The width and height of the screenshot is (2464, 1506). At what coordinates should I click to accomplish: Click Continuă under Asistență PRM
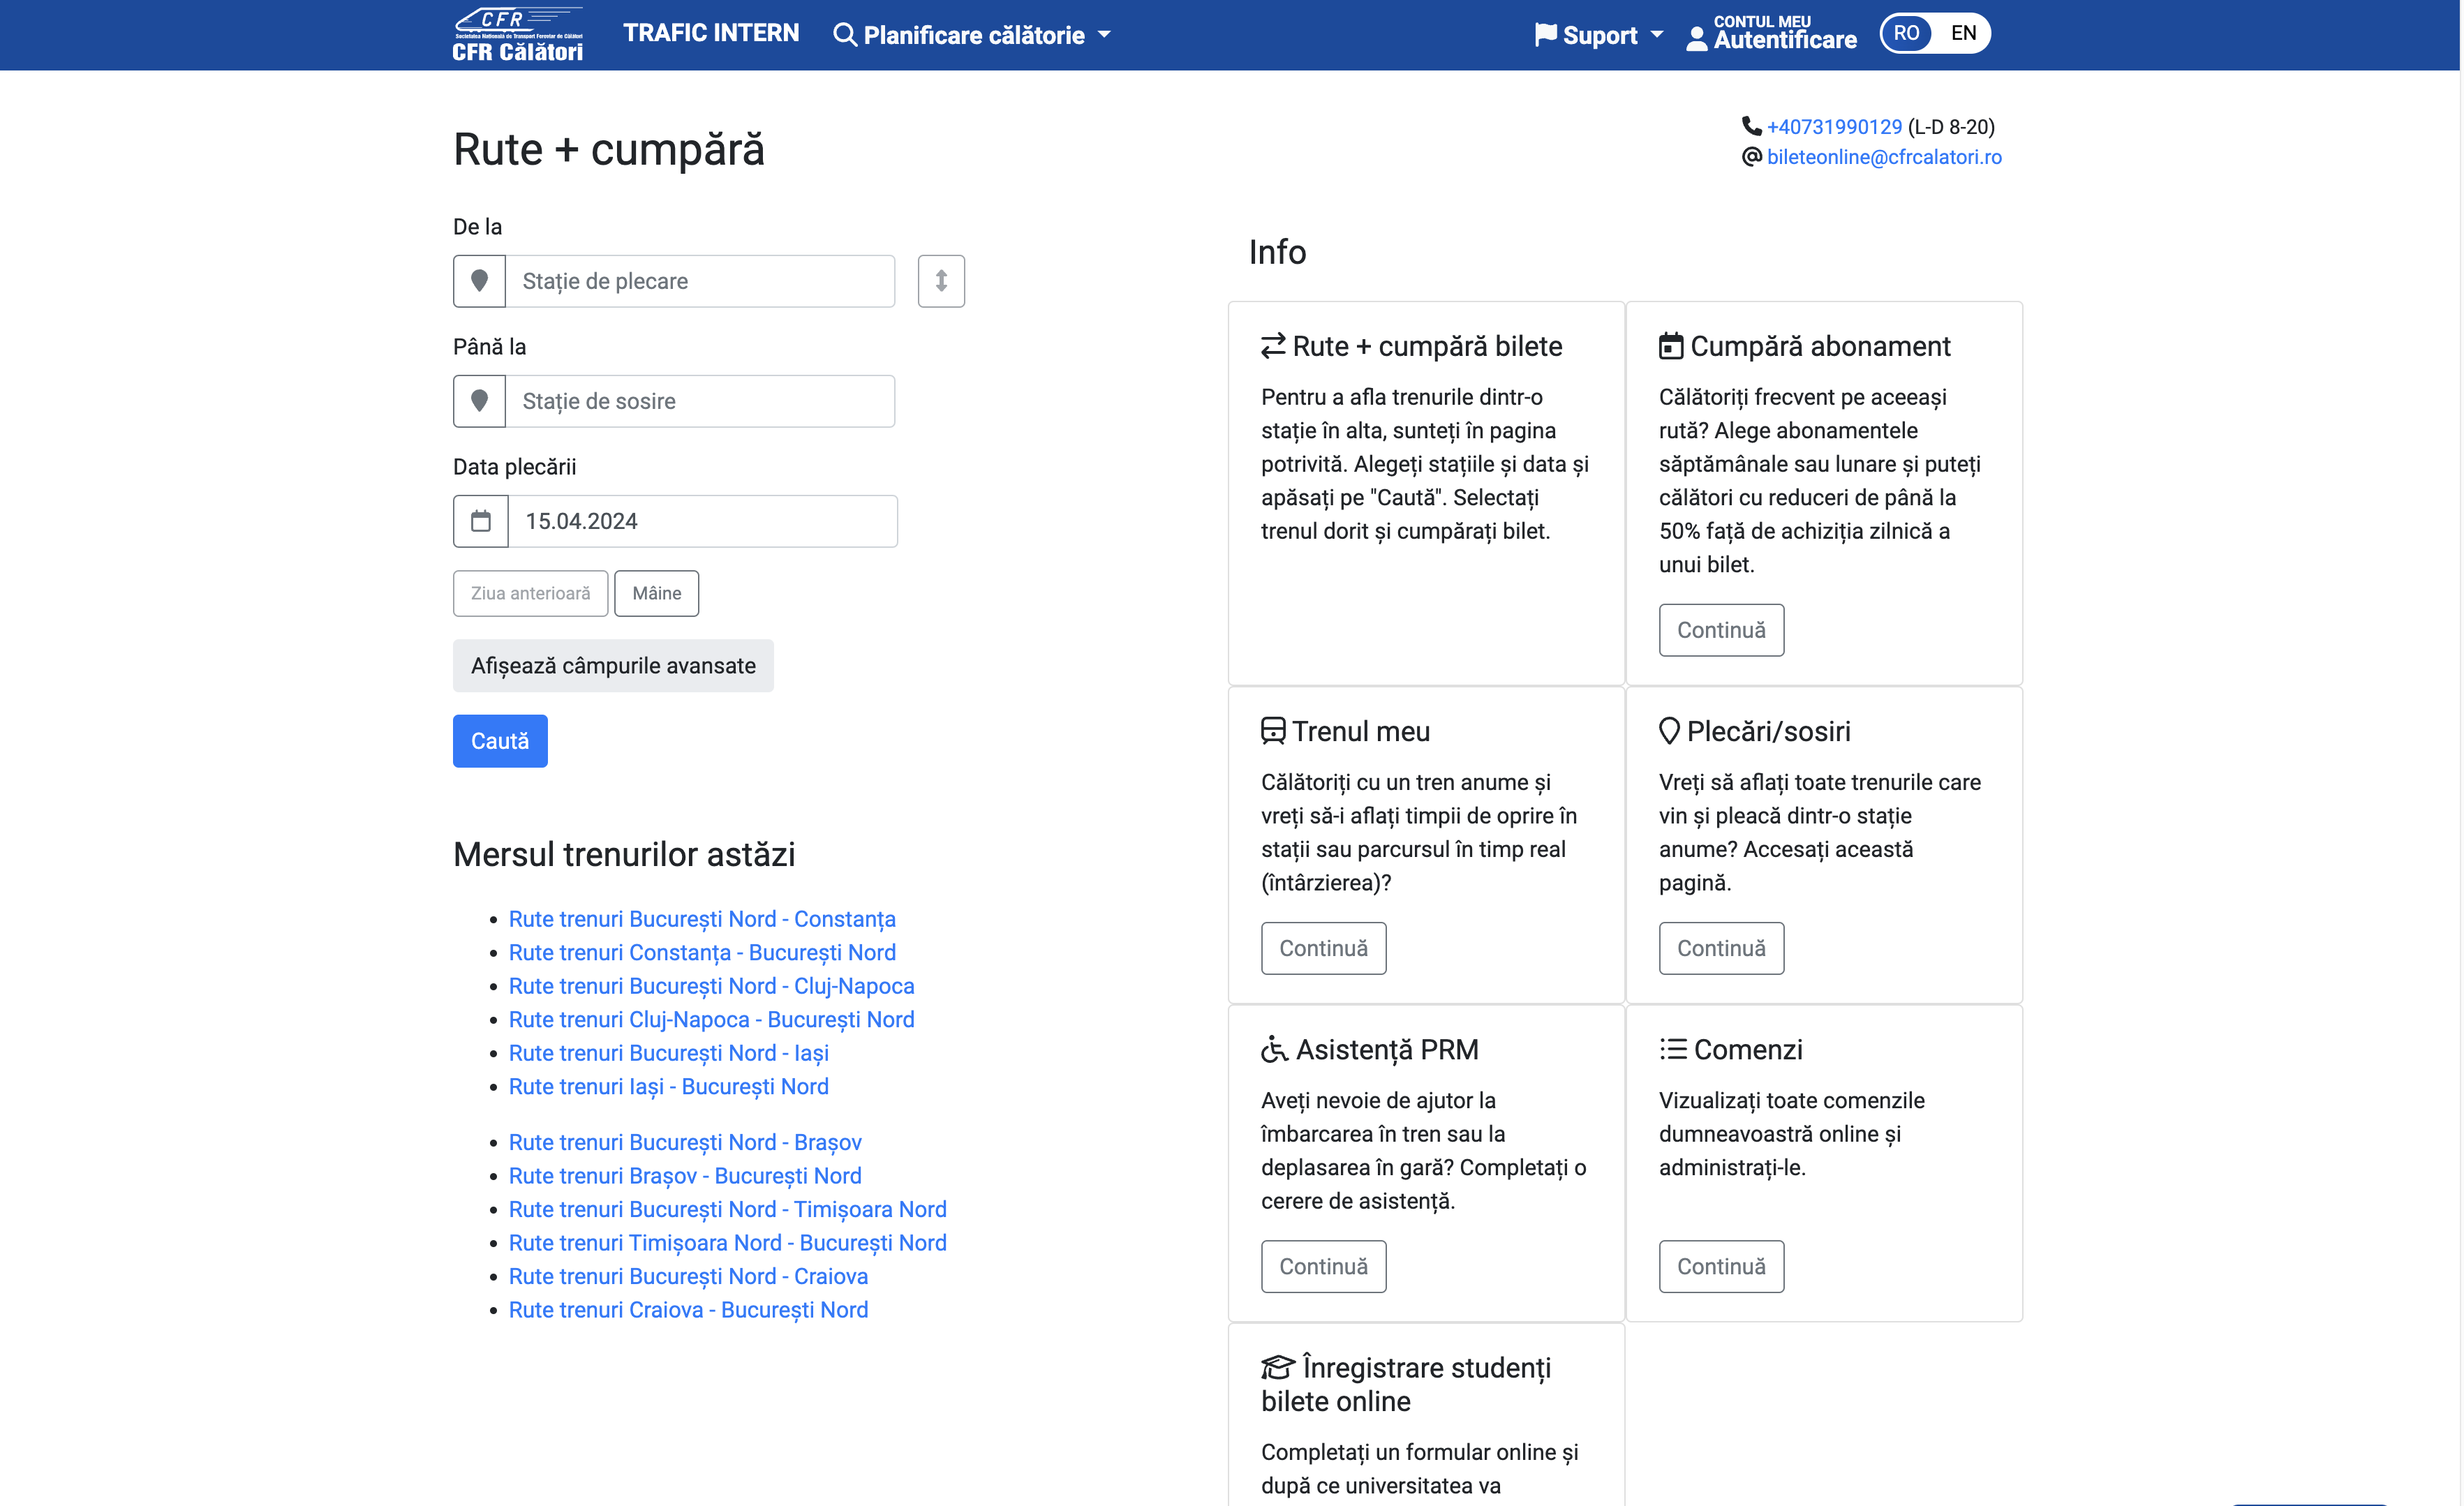[x=1323, y=1266]
